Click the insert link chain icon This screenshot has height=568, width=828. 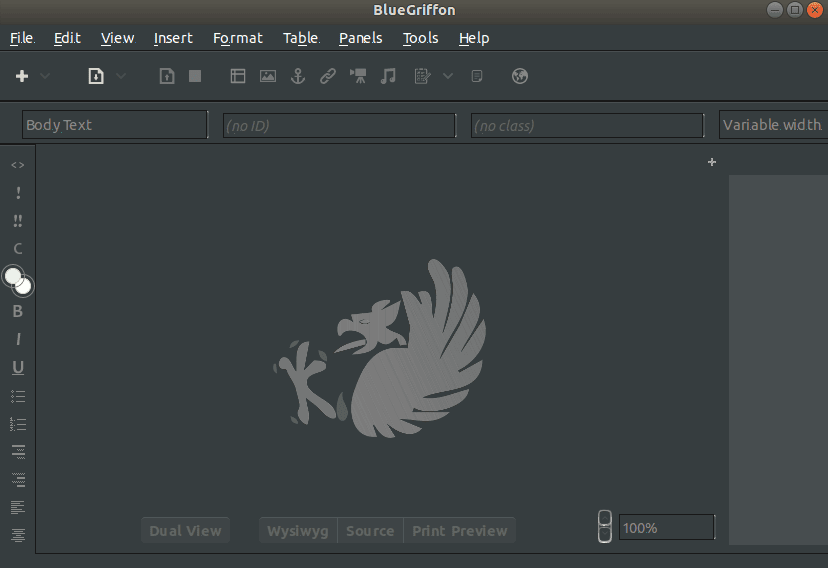(x=327, y=76)
